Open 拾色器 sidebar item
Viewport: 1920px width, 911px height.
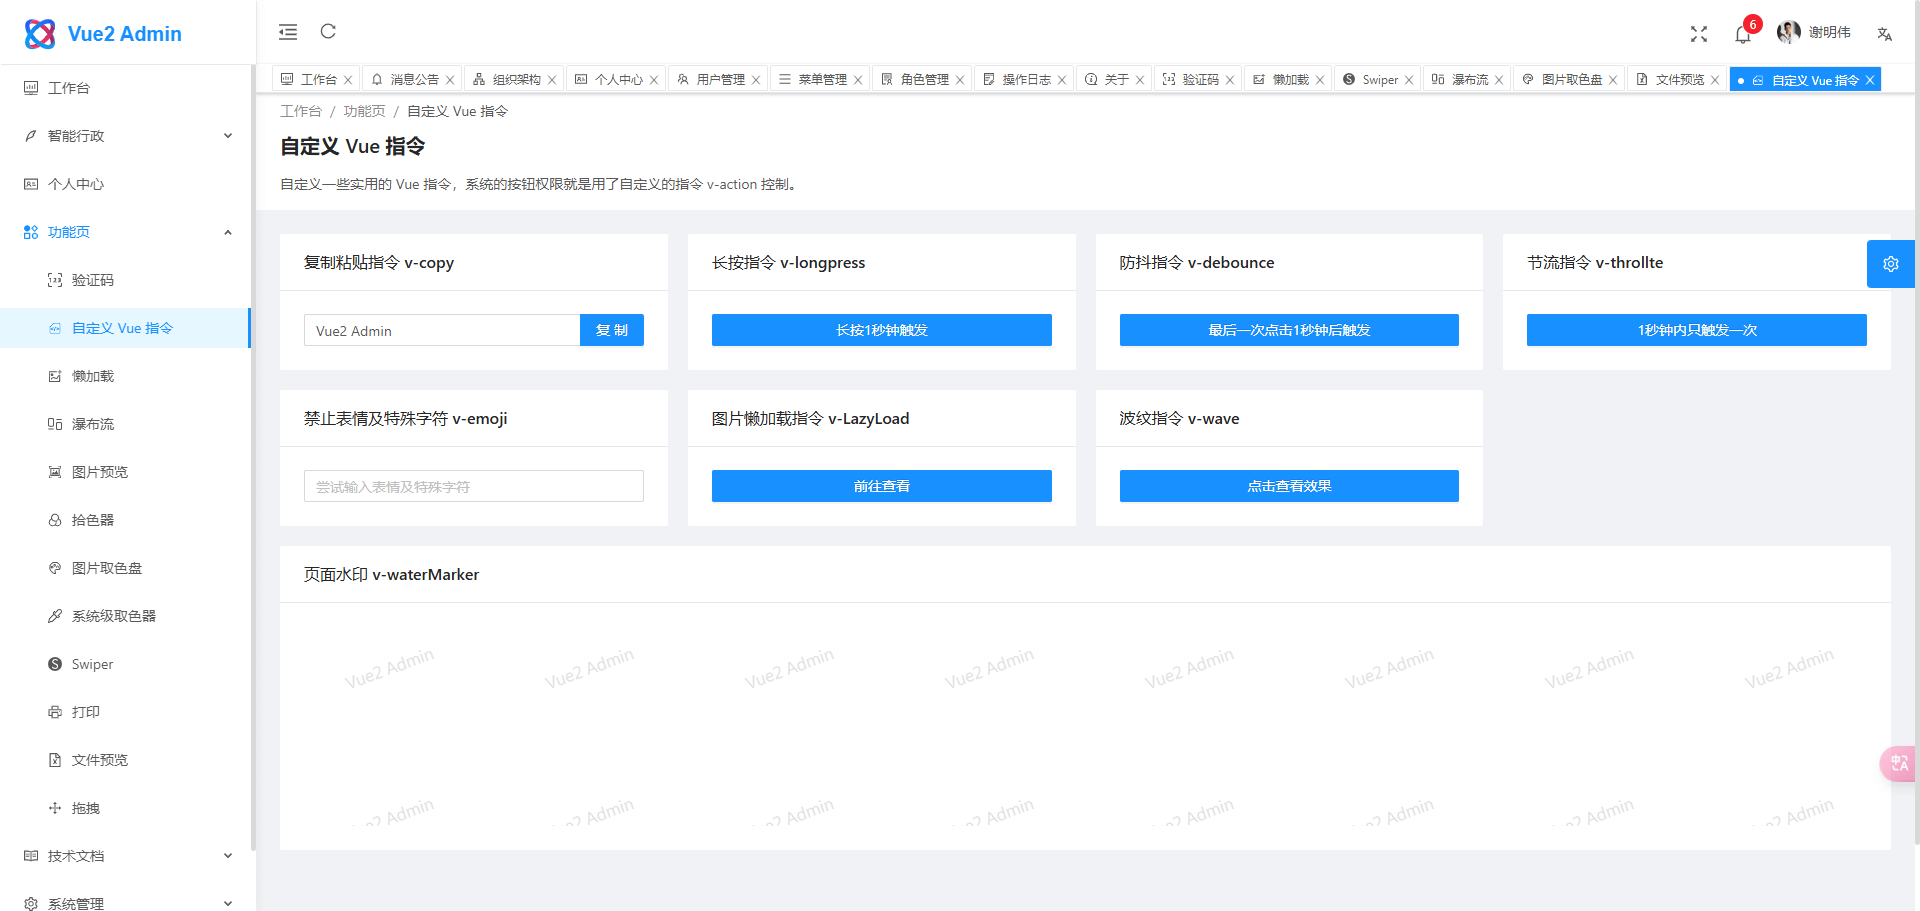[x=125, y=520]
